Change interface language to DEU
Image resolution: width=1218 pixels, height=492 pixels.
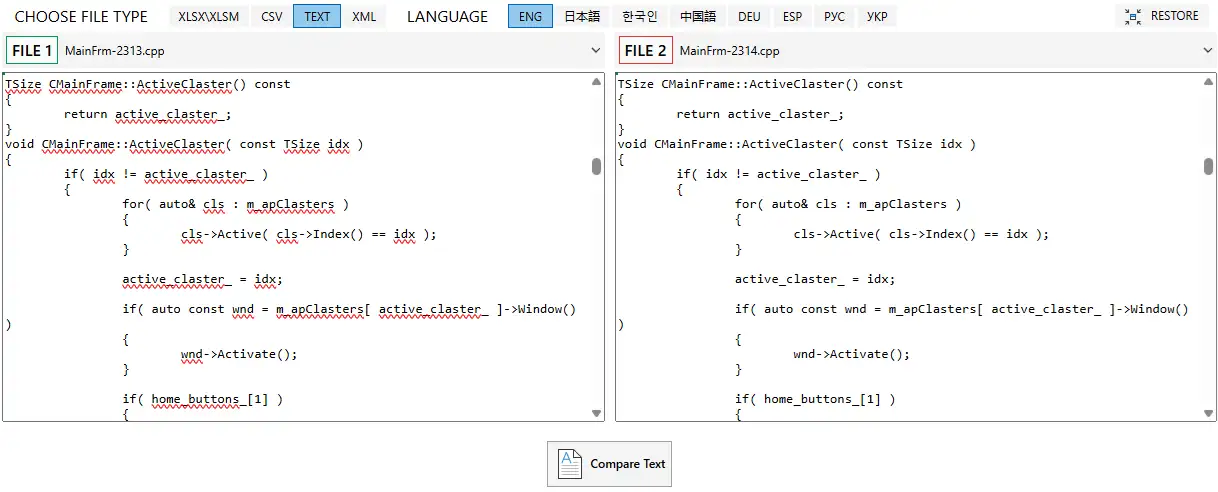[x=749, y=16]
